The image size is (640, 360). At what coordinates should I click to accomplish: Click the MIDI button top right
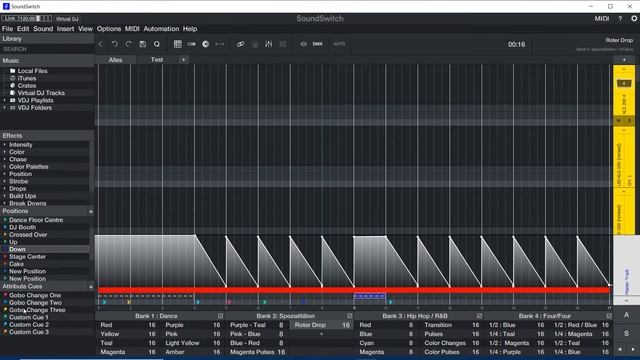click(x=602, y=18)
